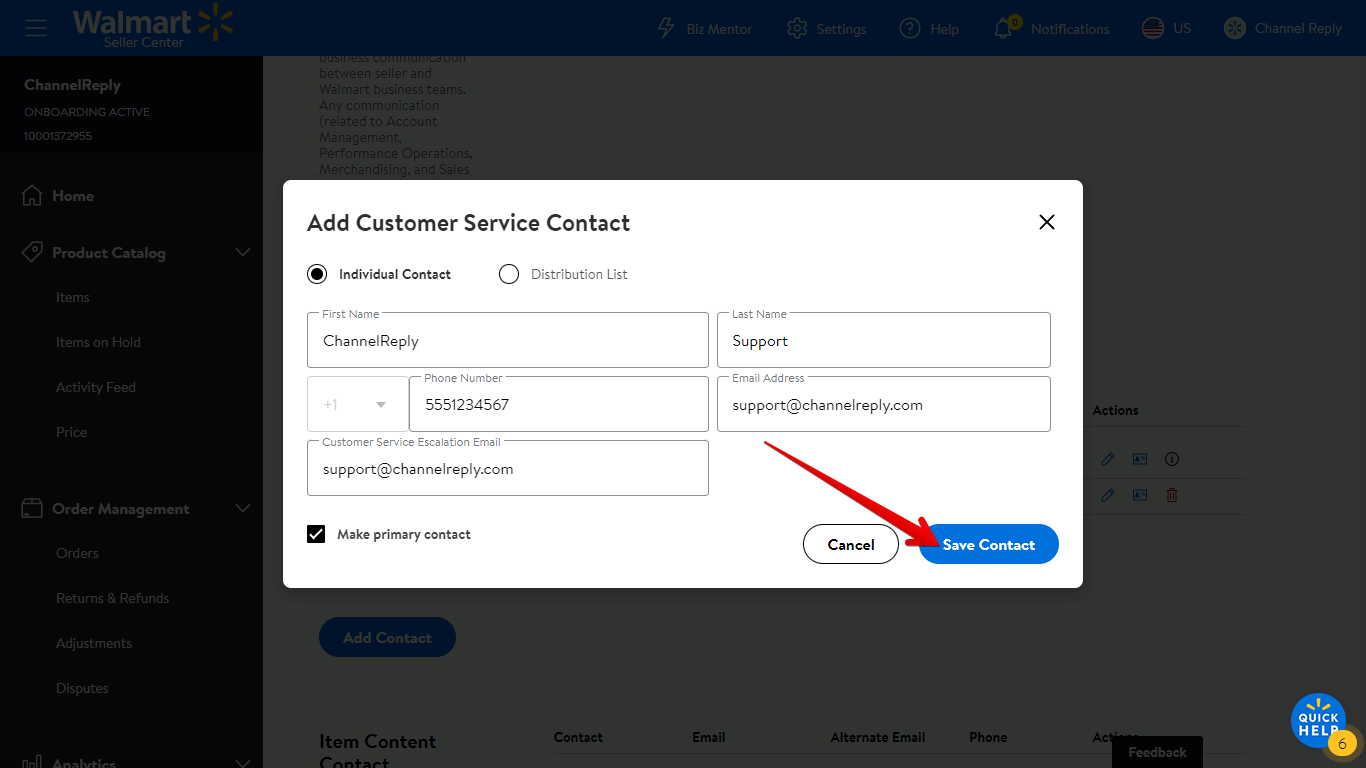
Task: Click the Phone Number field
Action: coord(559,404)
